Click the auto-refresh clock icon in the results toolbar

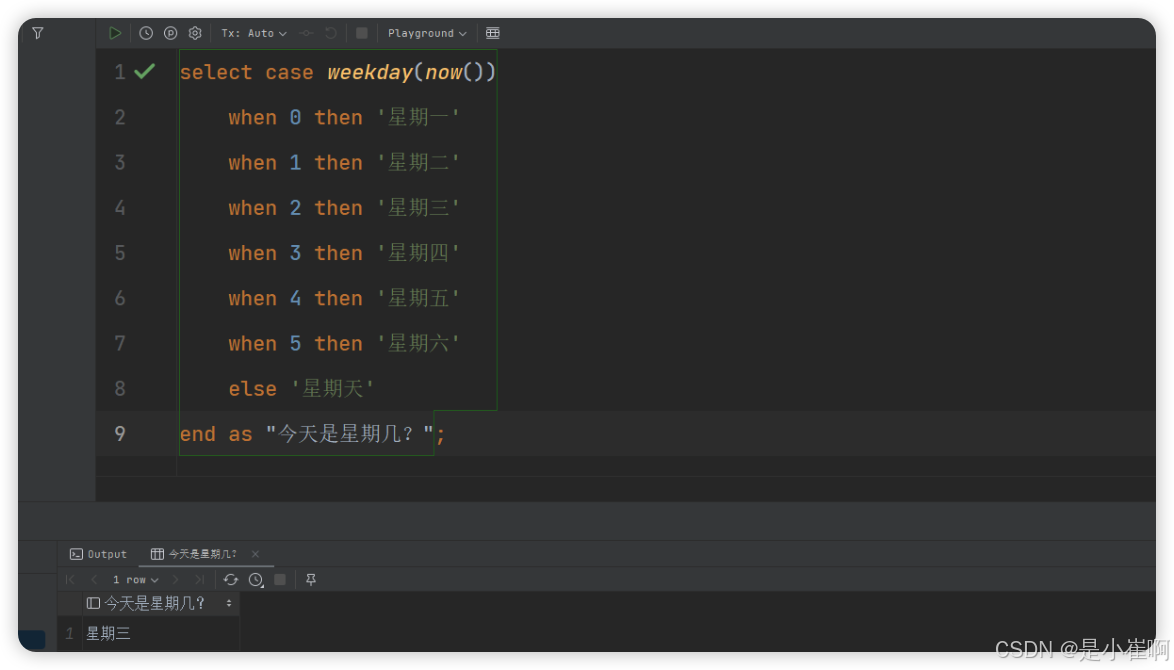tap(256, 579)
